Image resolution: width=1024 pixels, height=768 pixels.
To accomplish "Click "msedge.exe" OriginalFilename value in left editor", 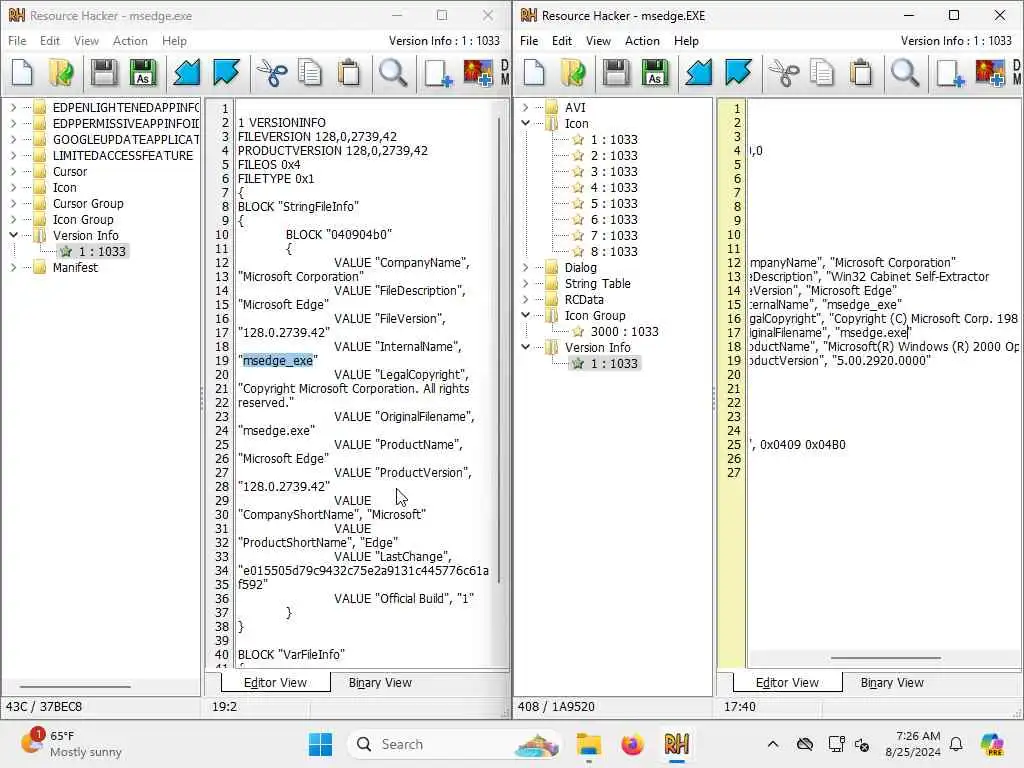I will pos(276,430).
